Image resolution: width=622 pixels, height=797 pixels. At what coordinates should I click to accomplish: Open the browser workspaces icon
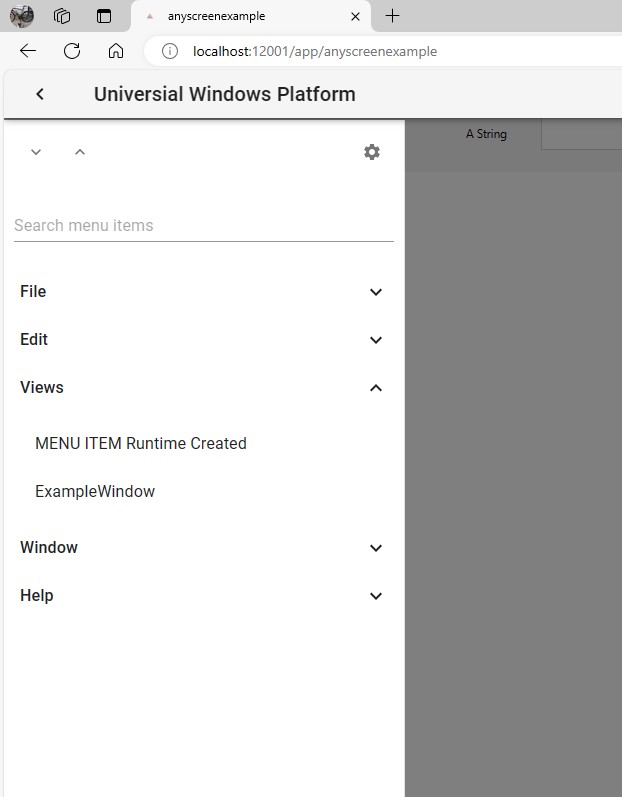62,16
